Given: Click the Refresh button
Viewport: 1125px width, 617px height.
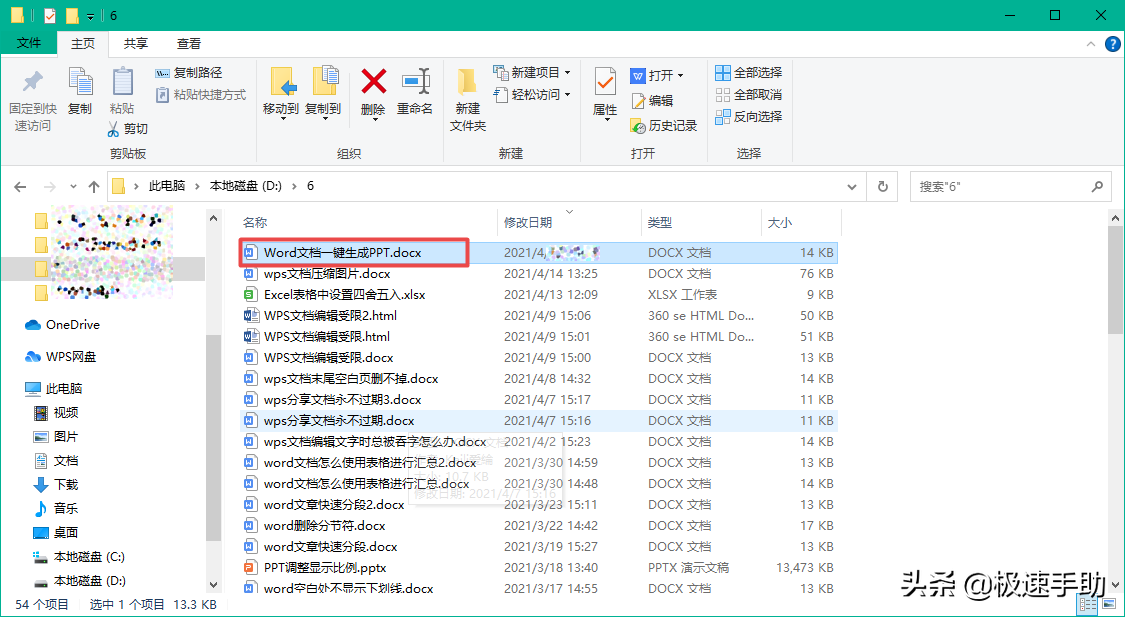Looking at the screenshot, I should (x=882, y=187).
